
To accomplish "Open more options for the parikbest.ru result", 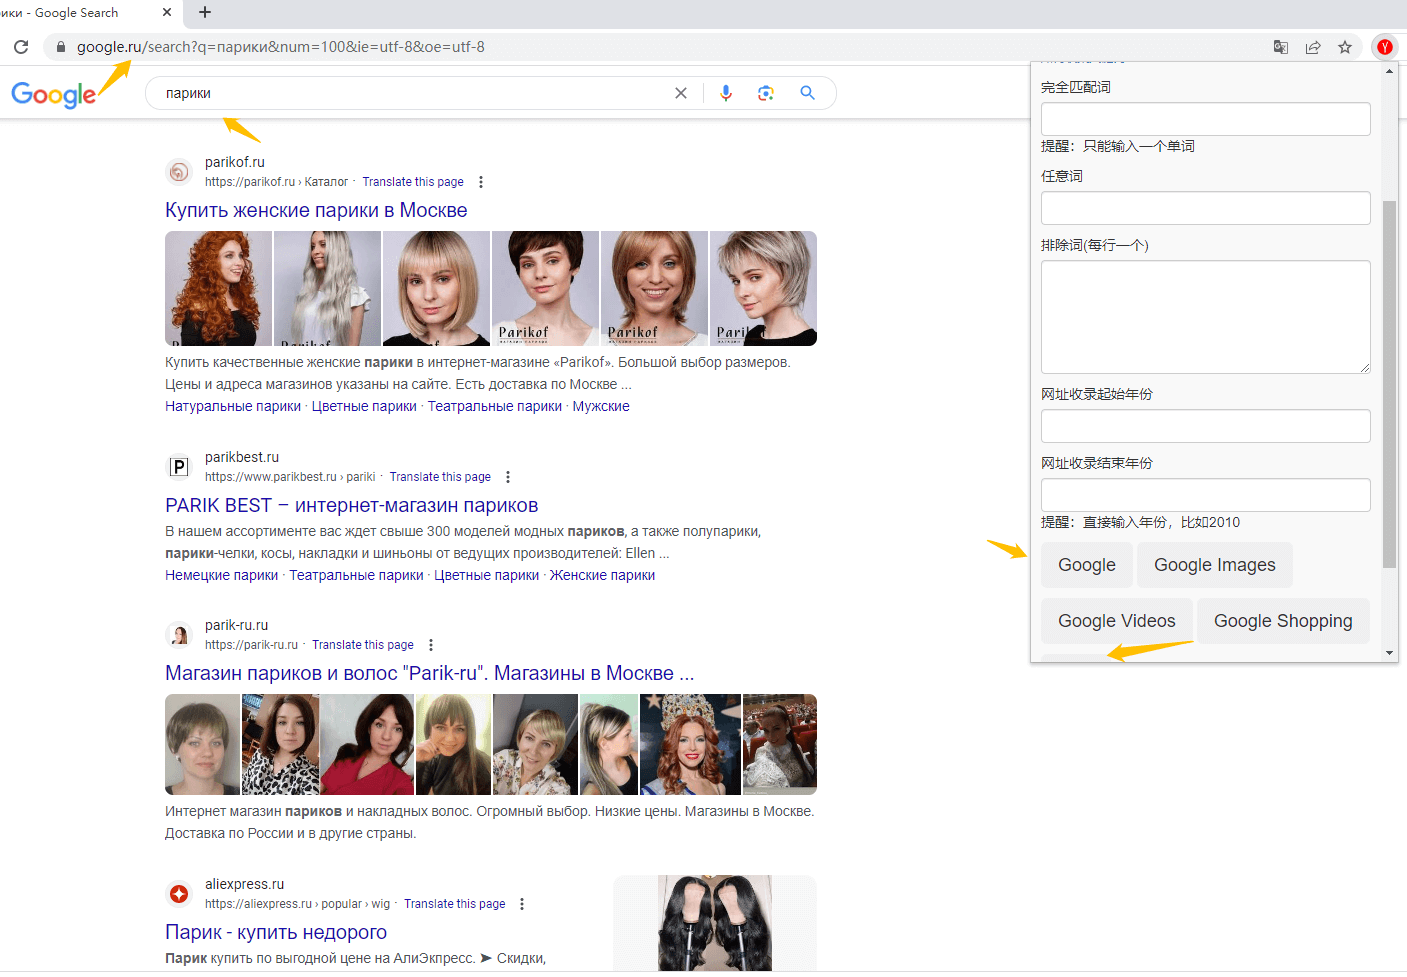I will tap(508, 477).
